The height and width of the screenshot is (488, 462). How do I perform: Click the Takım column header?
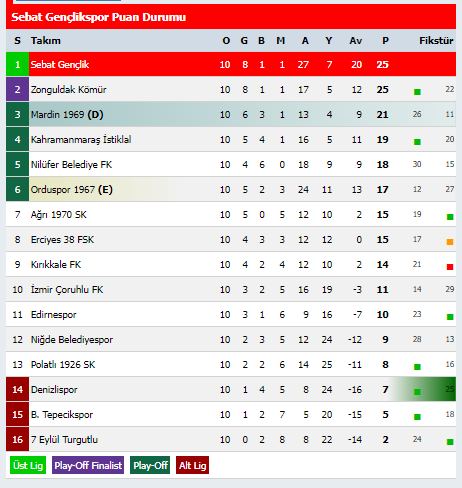coord(46,40)
